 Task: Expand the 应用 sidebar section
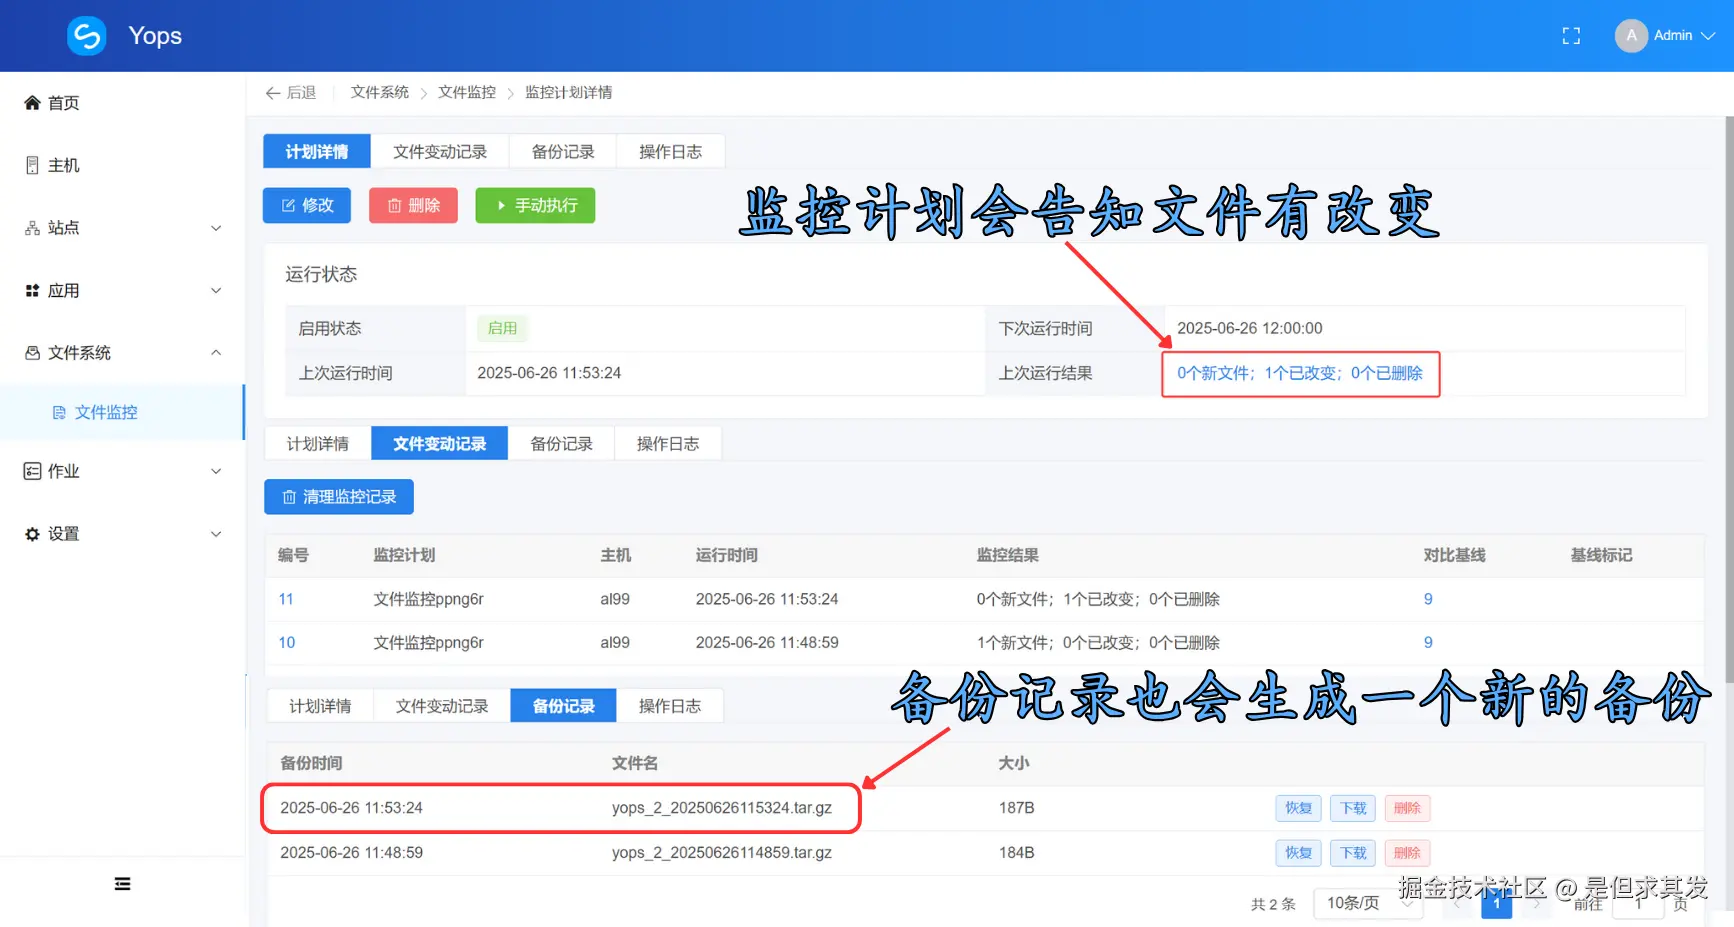coord(216,290)
